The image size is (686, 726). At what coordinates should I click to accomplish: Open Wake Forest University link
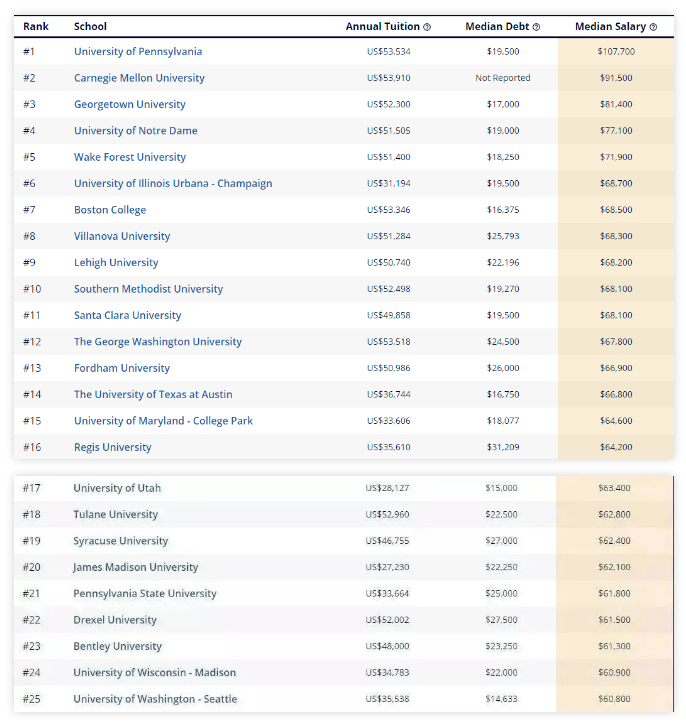pyautogui.click(x=130, y=157)
